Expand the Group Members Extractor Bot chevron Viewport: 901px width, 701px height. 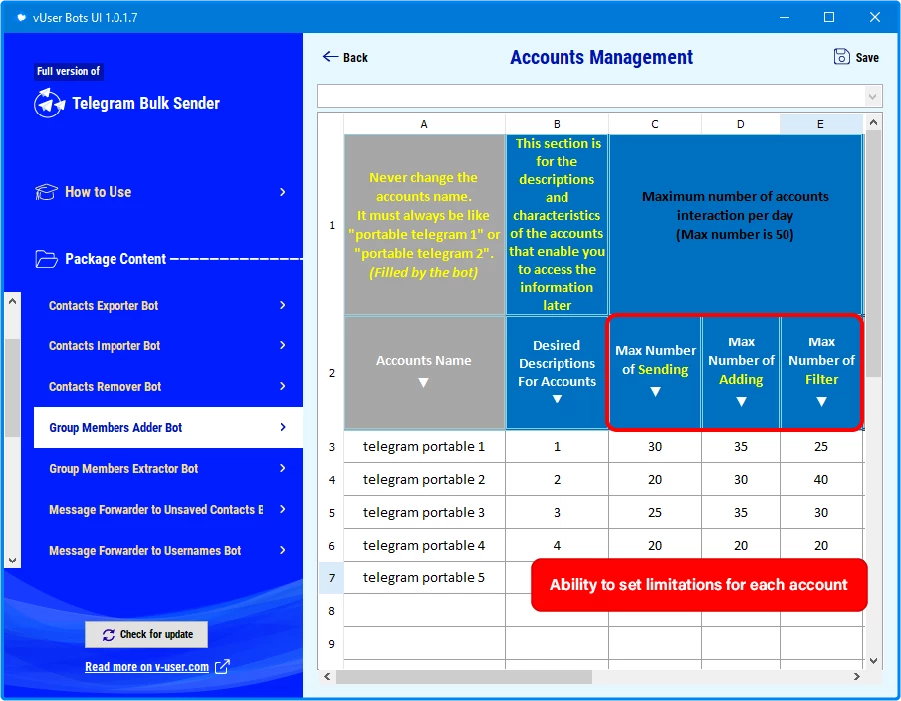pos(283,468)
